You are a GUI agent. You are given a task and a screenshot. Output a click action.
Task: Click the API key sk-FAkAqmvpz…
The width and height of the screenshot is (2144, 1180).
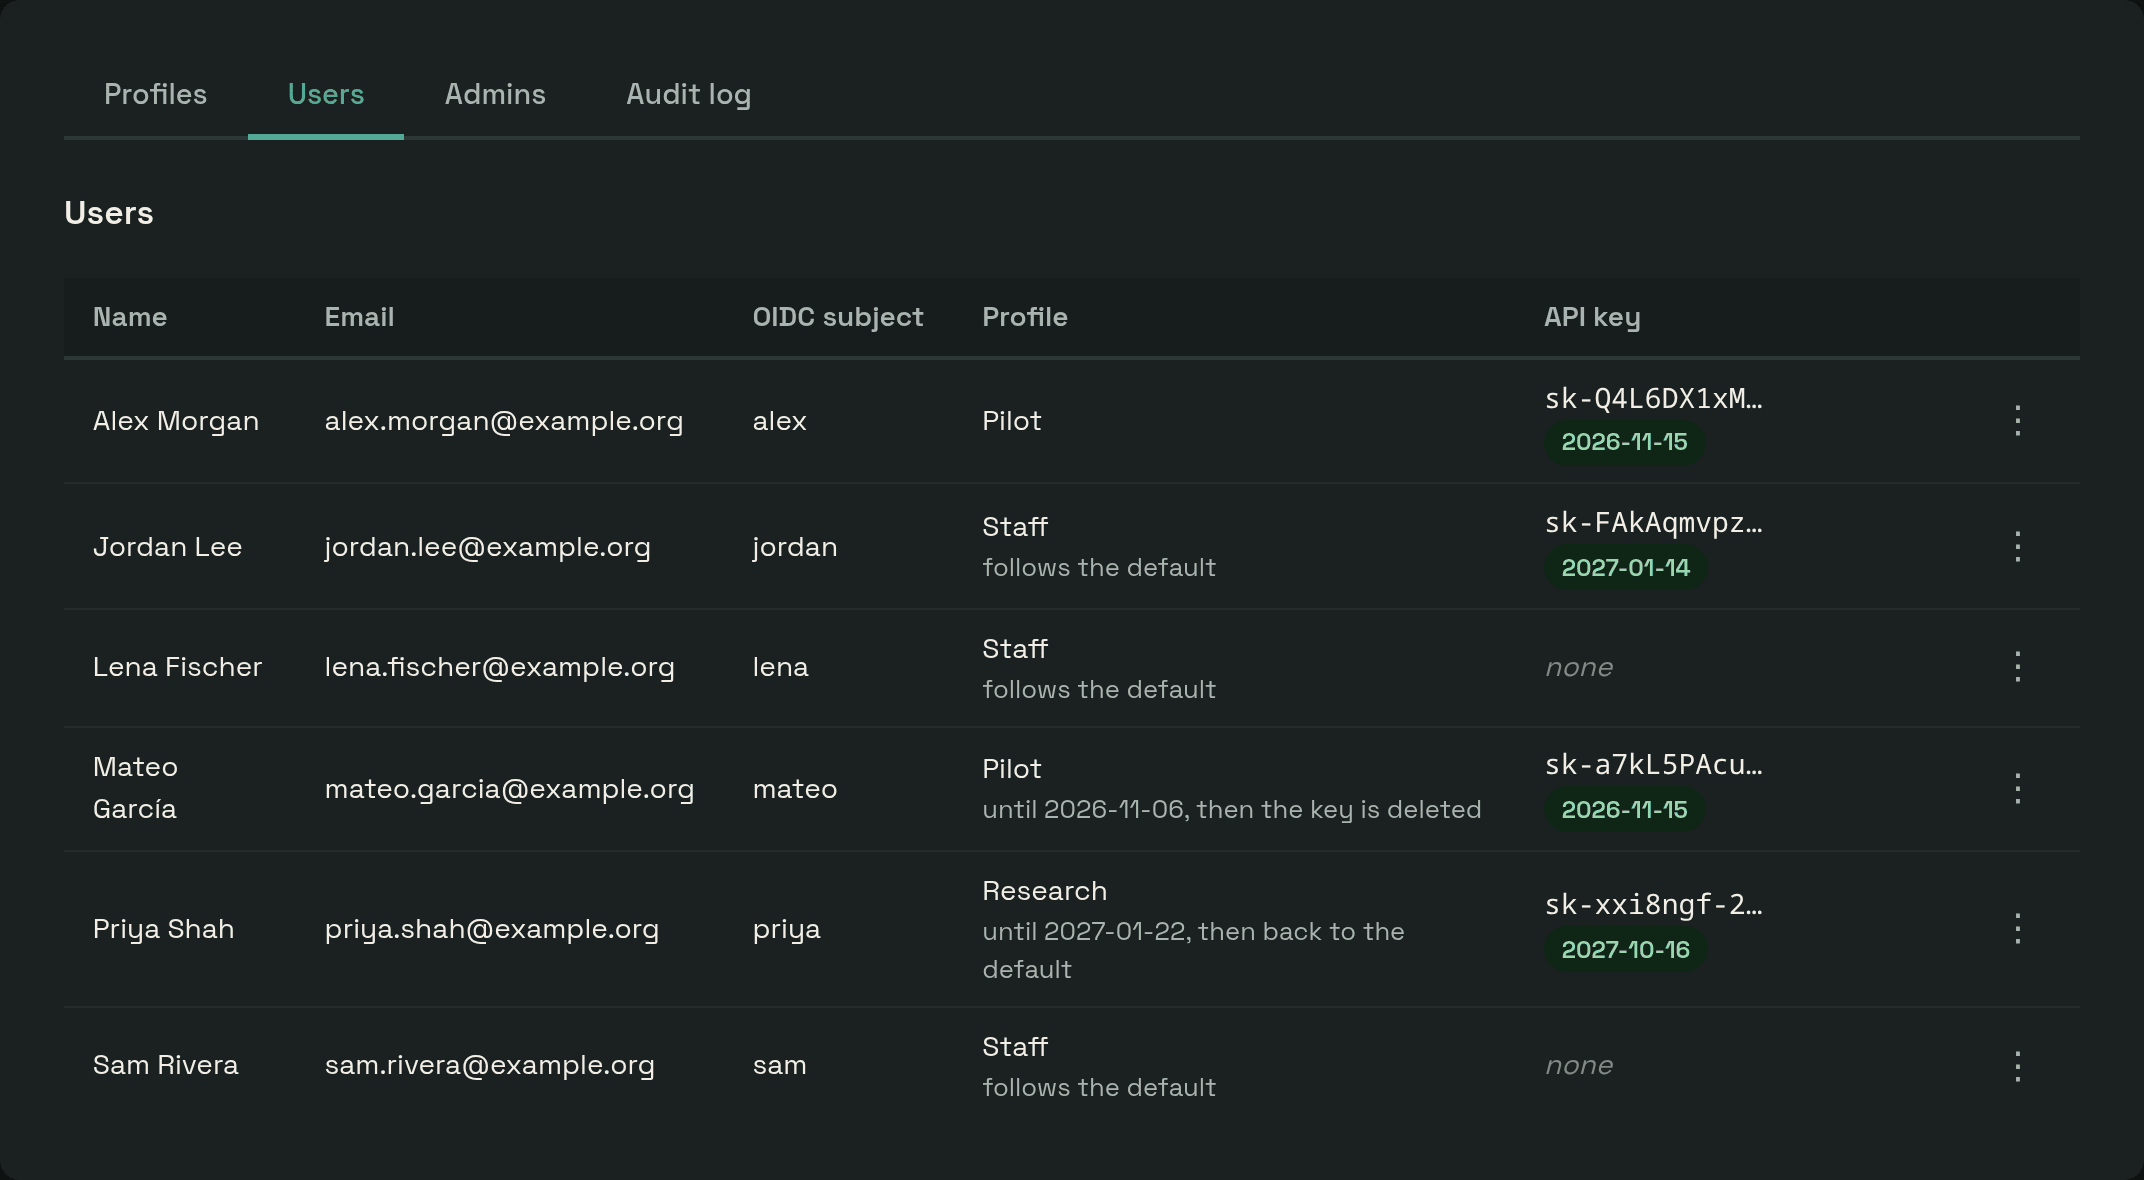1654,523
